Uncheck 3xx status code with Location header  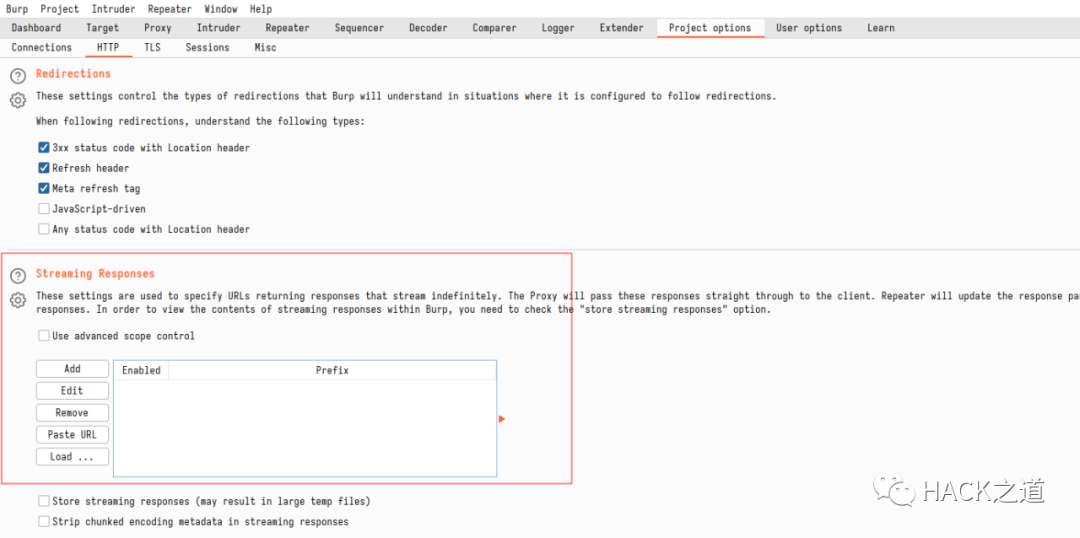click(44, 147)
